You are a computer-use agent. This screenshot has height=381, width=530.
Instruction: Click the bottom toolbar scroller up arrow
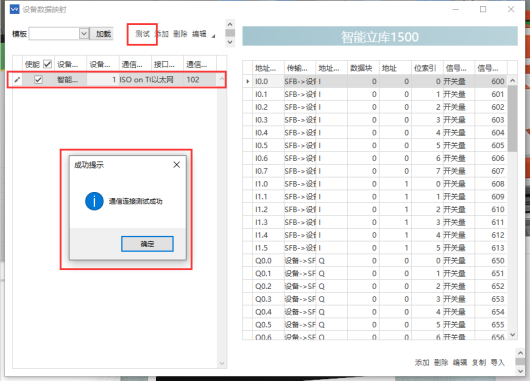[x=520, y=353]
